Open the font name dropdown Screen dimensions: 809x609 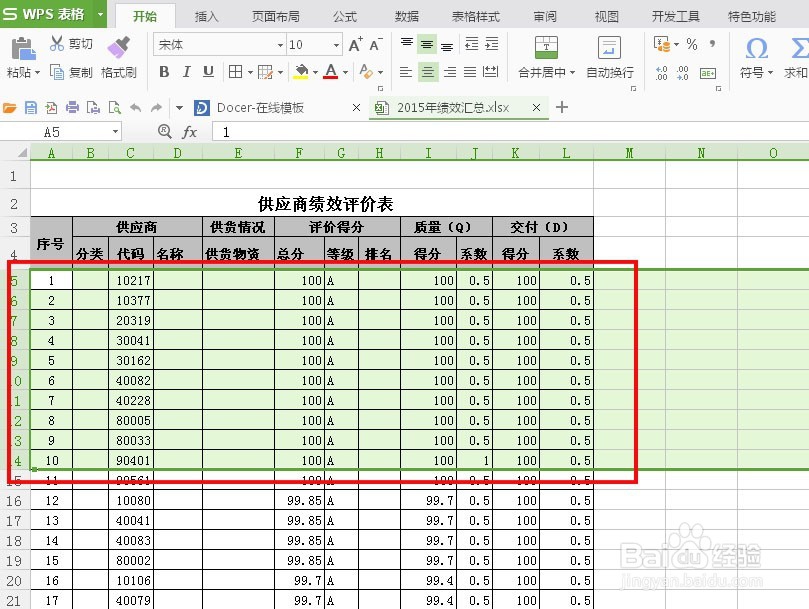[280, 45]
